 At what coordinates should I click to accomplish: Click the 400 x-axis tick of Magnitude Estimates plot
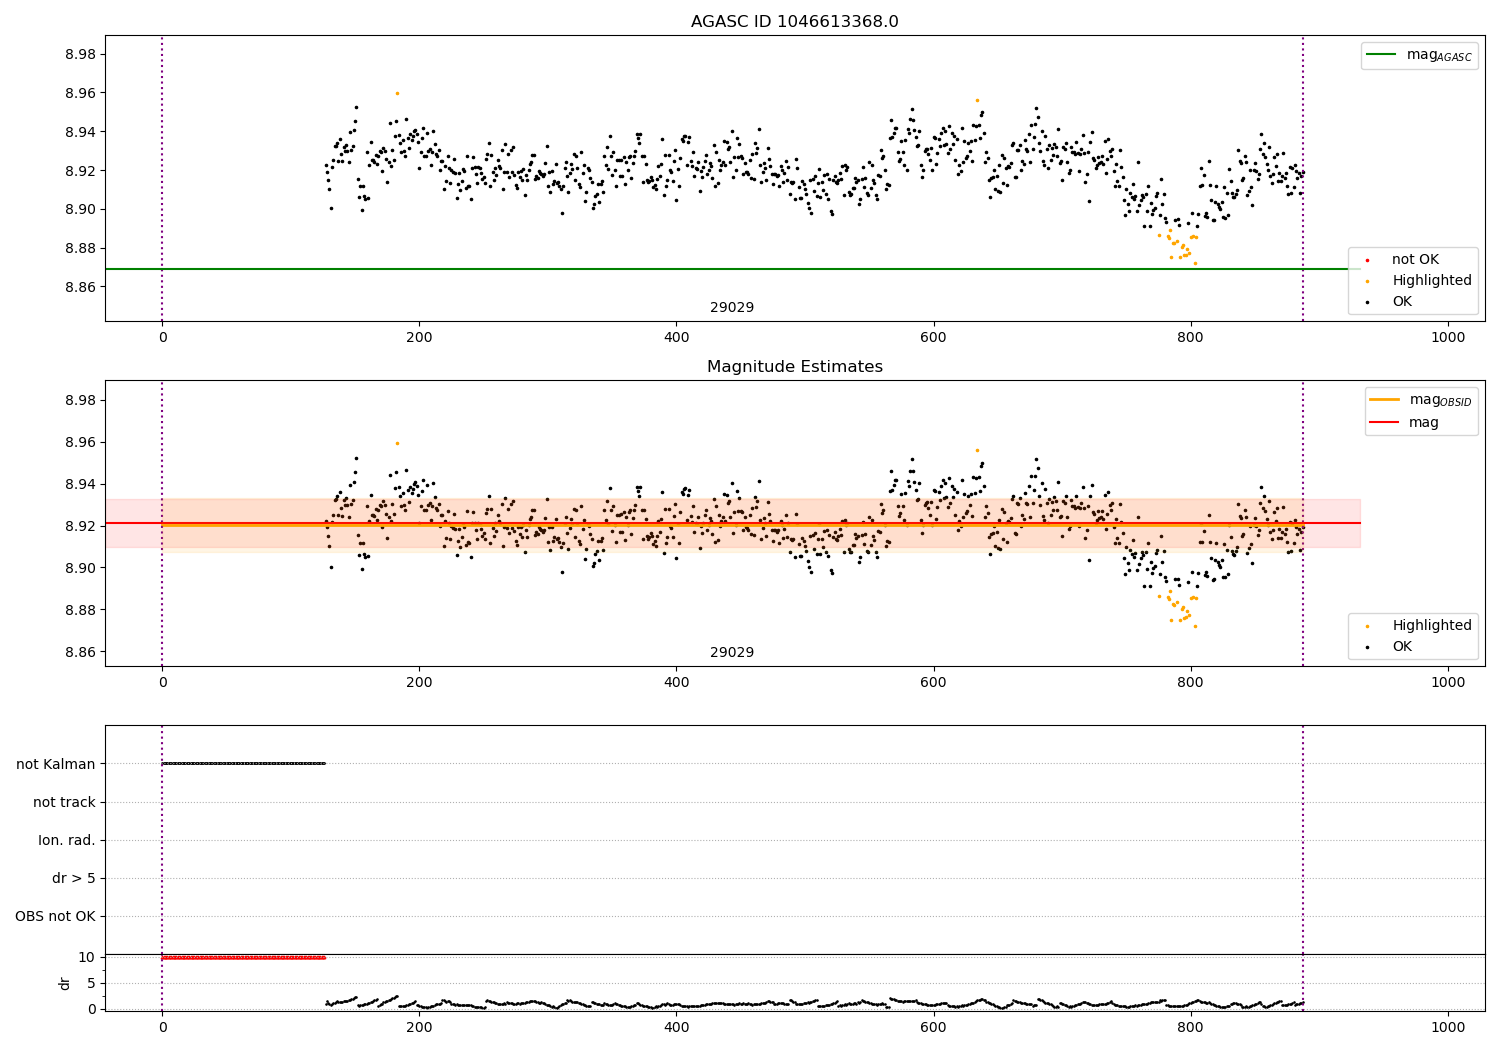[676, 683]
